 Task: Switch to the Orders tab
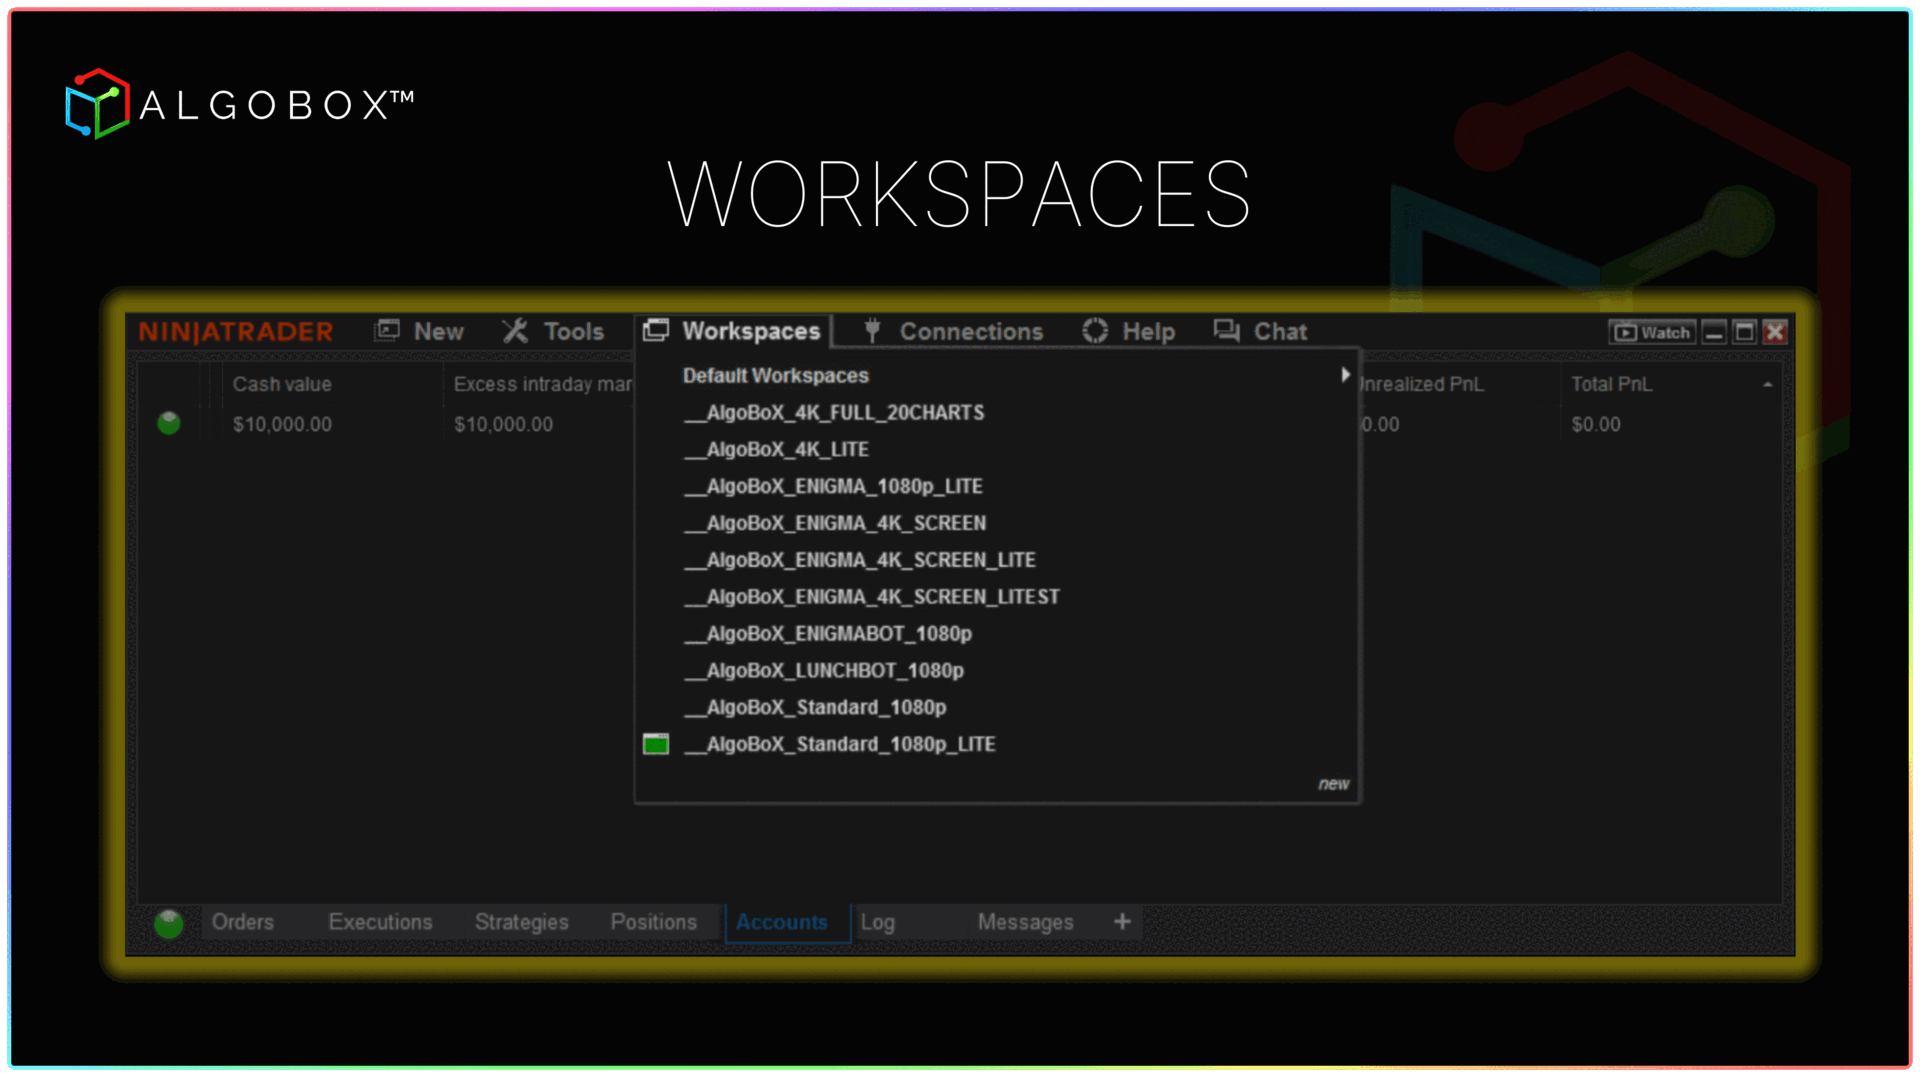(242, 922)
